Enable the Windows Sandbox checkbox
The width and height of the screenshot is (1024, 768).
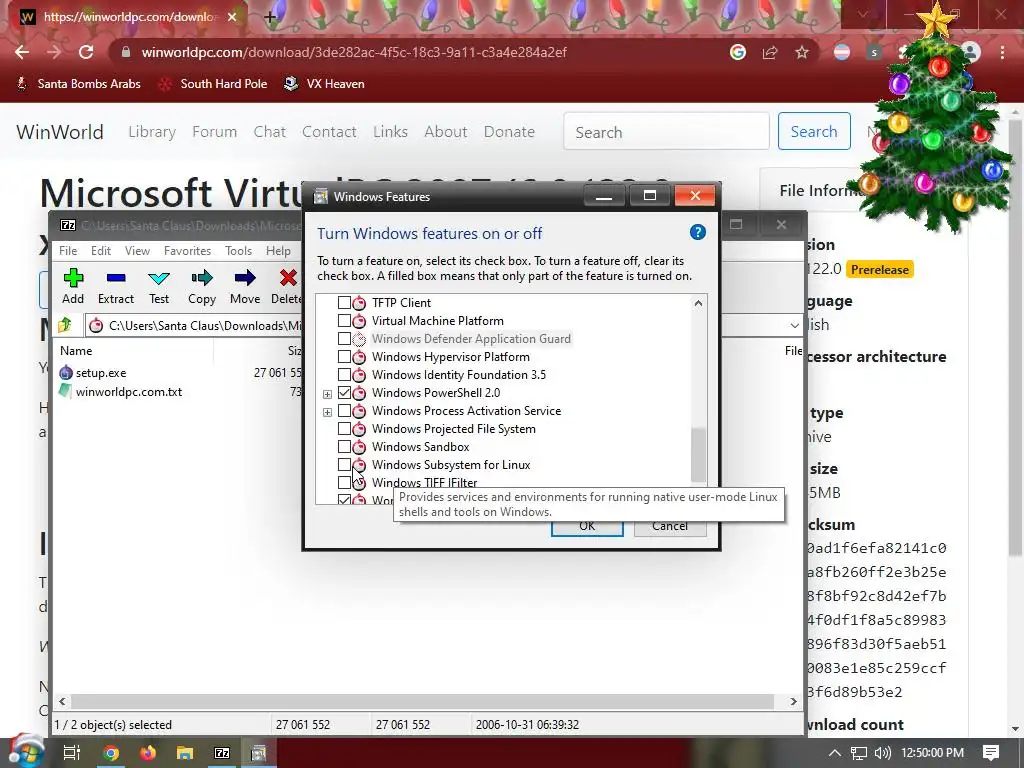(x=344, y=447)
